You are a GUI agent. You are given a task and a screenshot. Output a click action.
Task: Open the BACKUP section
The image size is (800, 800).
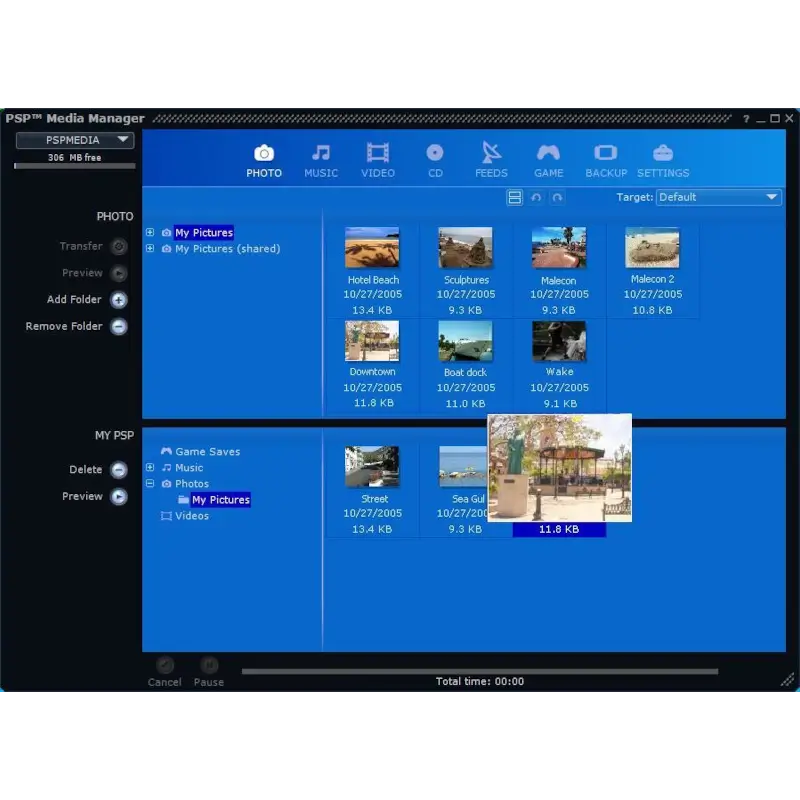[x=605, y=154]
